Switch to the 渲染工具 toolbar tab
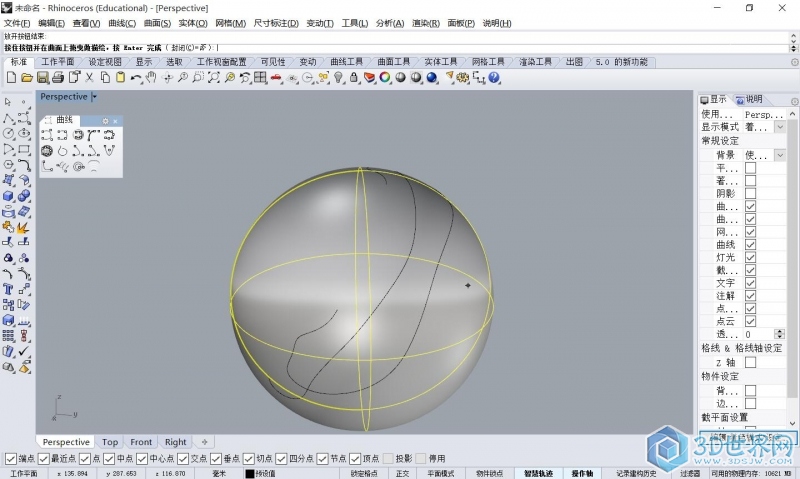 point(535,62)
